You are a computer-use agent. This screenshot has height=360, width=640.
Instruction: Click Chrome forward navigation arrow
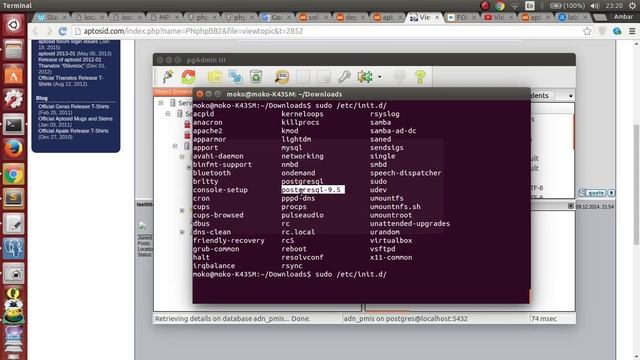tap(49, 31)
